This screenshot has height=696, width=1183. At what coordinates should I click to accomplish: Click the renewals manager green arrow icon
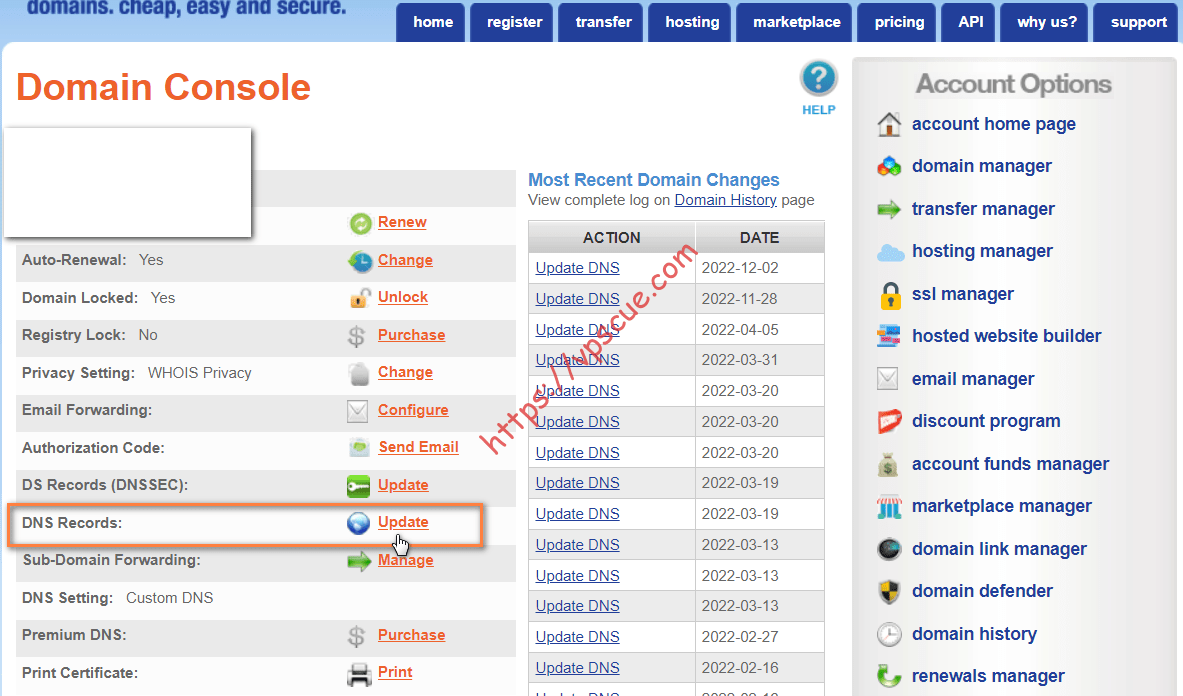click(x=890, y=676)
